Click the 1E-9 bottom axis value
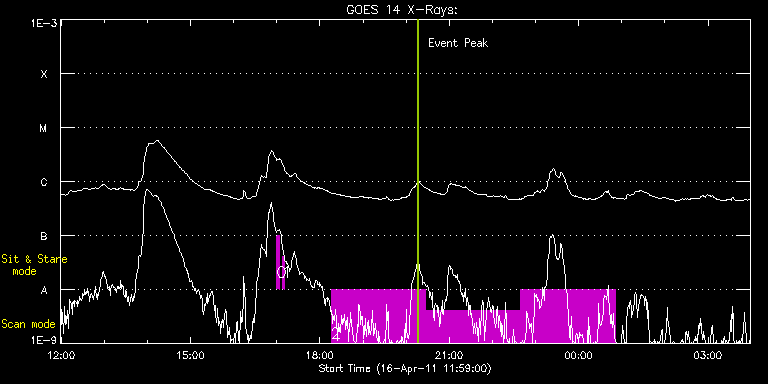768x384 pixels. 45,340
